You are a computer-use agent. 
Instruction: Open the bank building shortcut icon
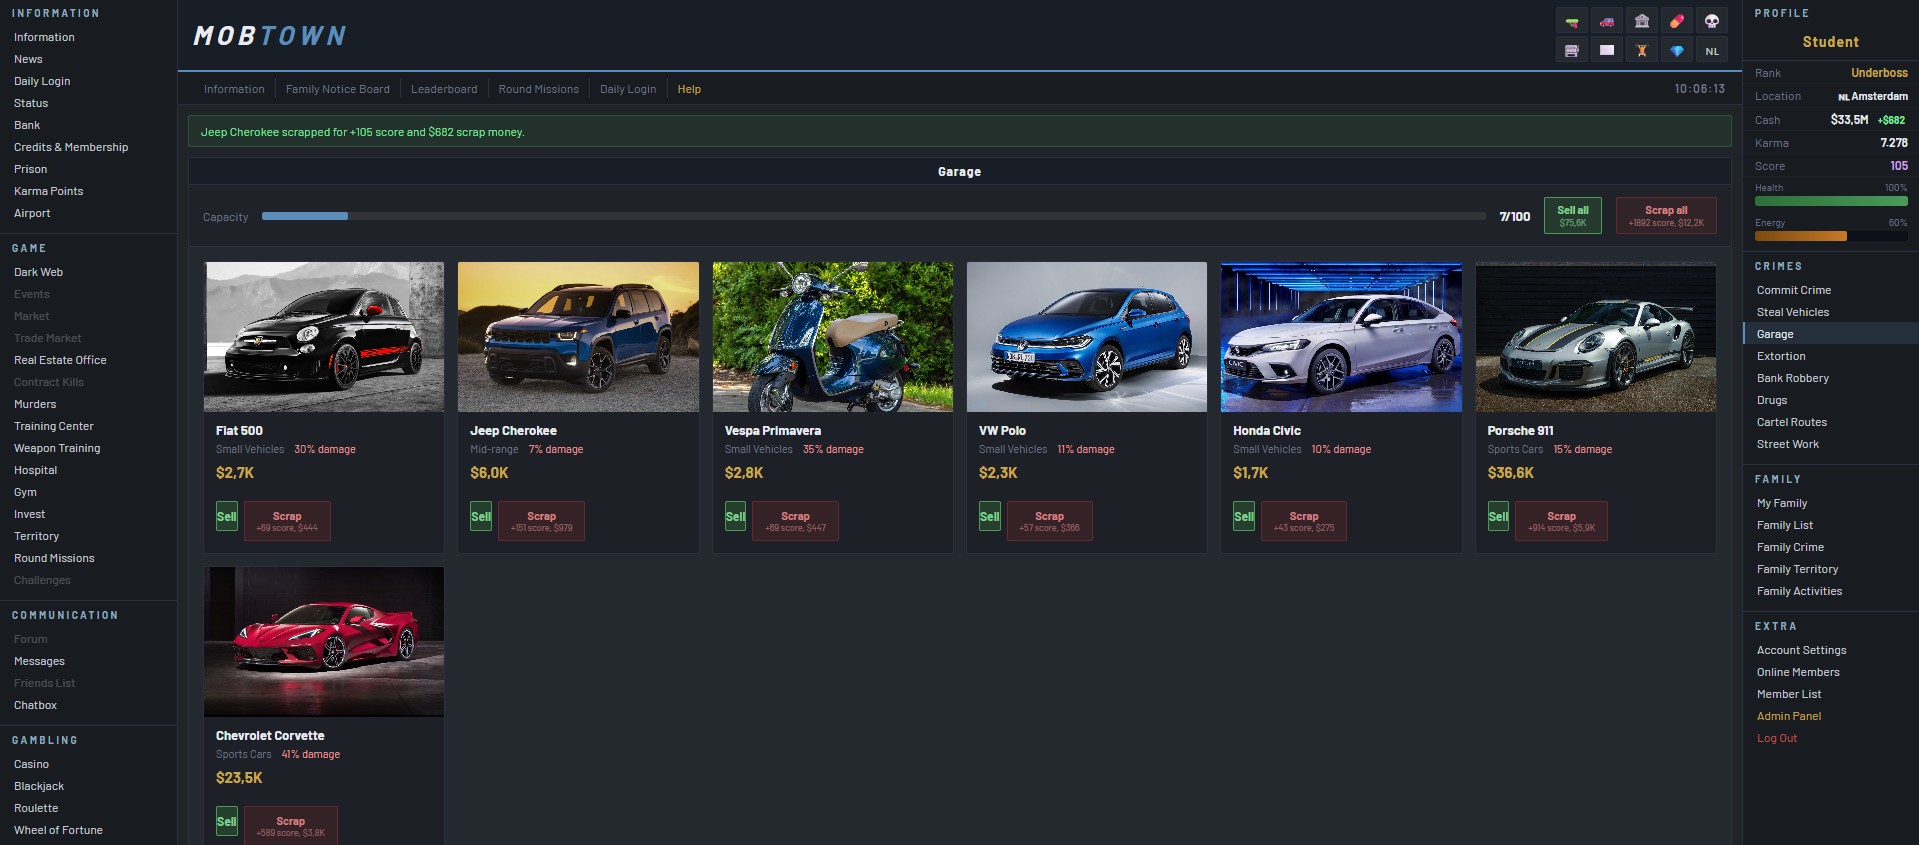[x=1641, y=21]
